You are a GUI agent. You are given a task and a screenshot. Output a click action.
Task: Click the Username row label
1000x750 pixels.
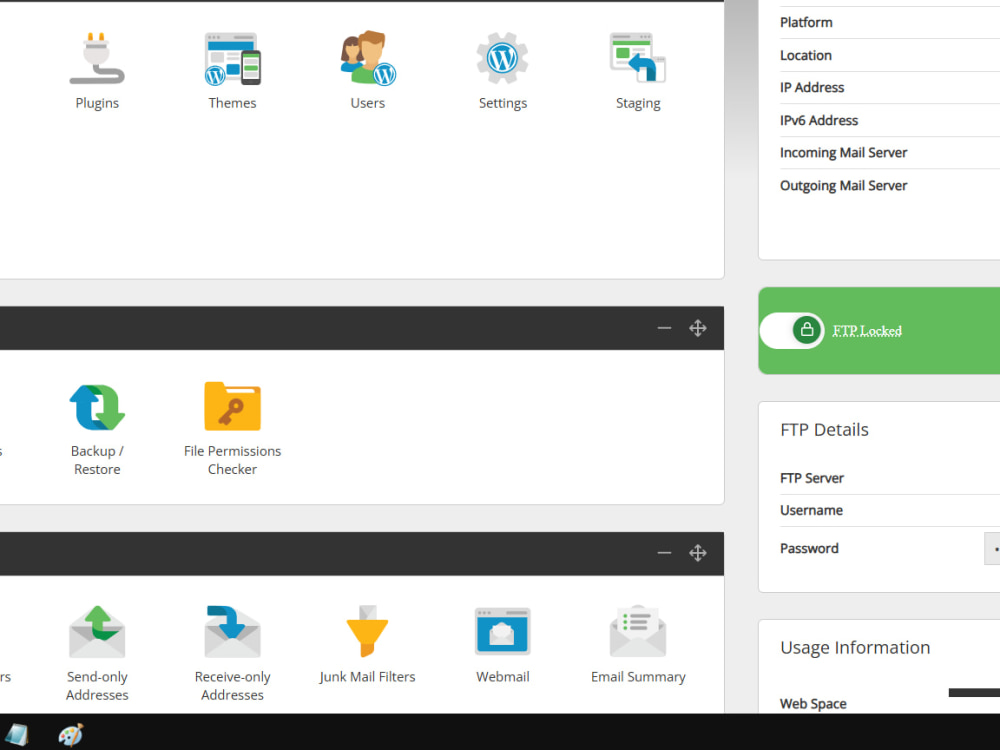[811, 510]
